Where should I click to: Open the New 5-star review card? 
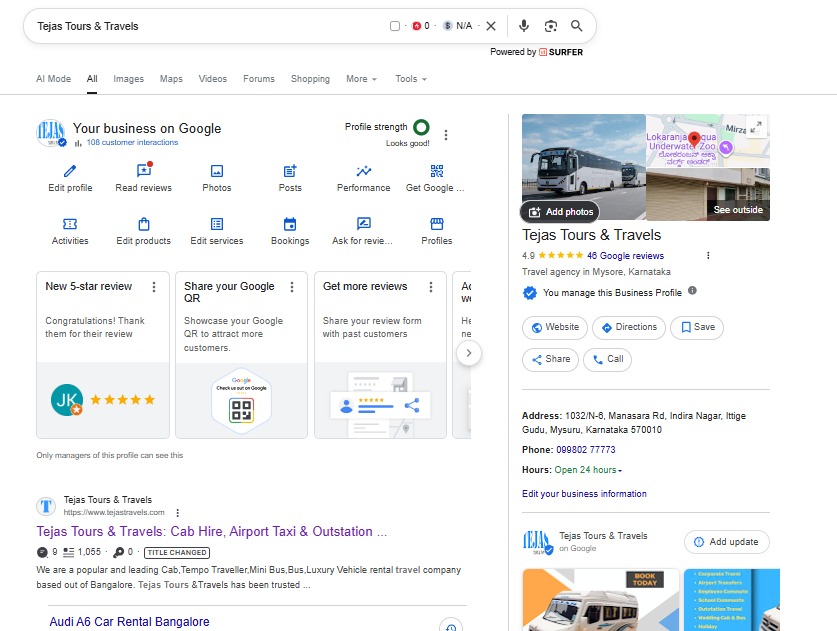[x=103, y=355]
